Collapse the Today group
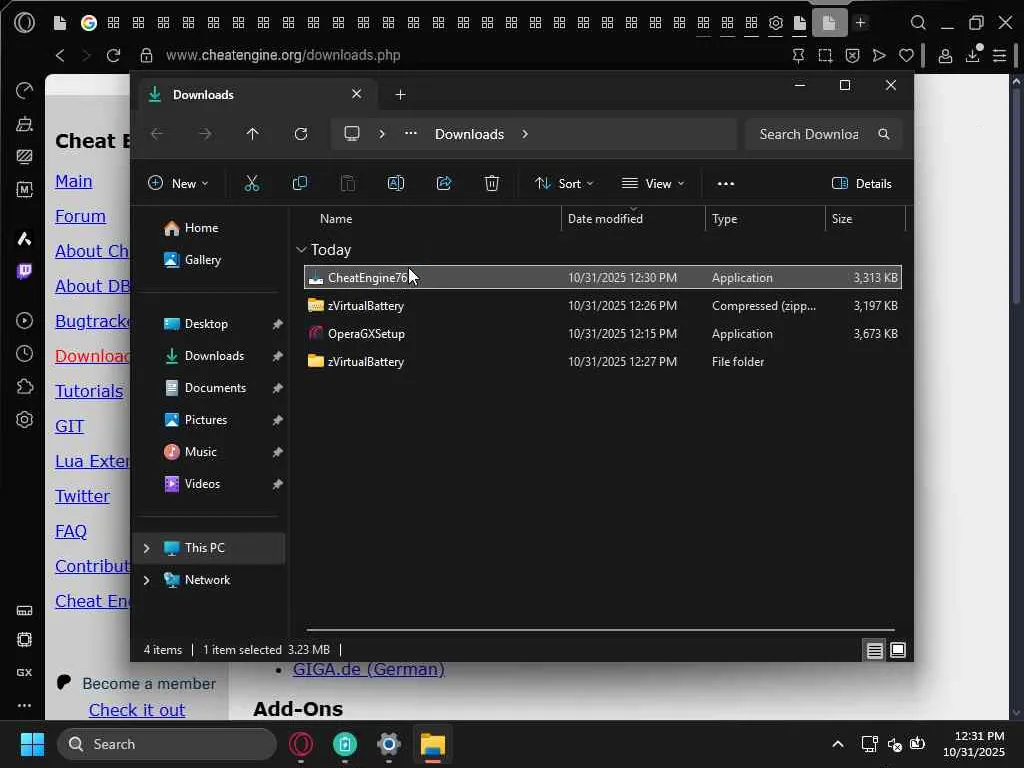1024x768 pixels. 301,249
